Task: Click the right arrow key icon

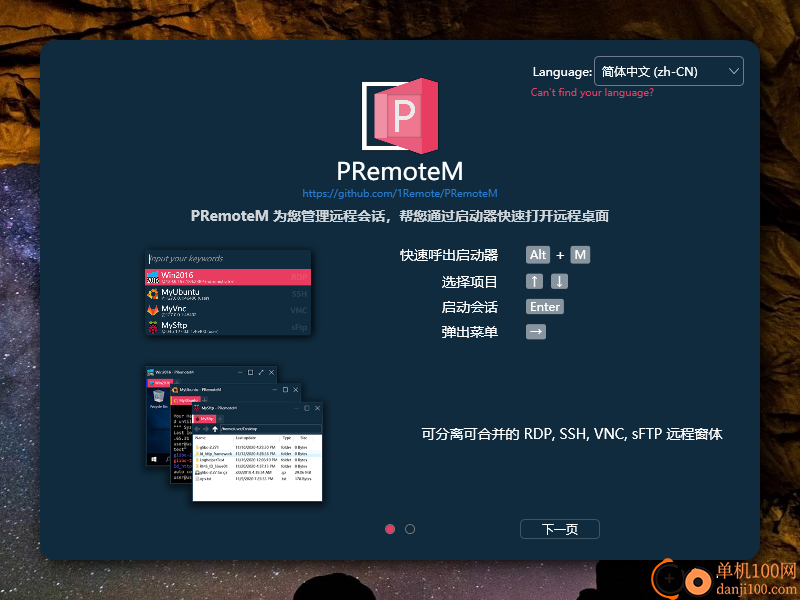Action: (x=536, y=332)
